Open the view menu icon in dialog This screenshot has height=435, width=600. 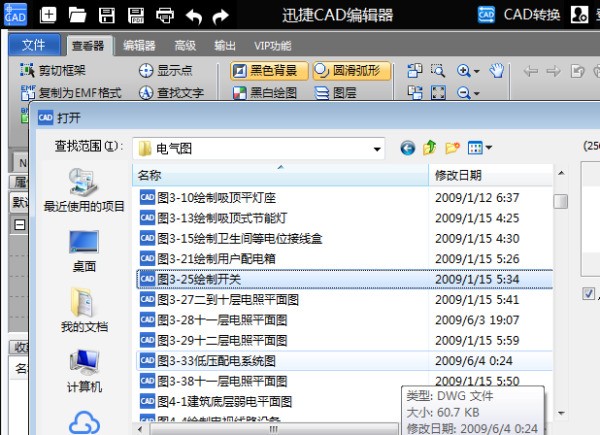click(479, 148)
